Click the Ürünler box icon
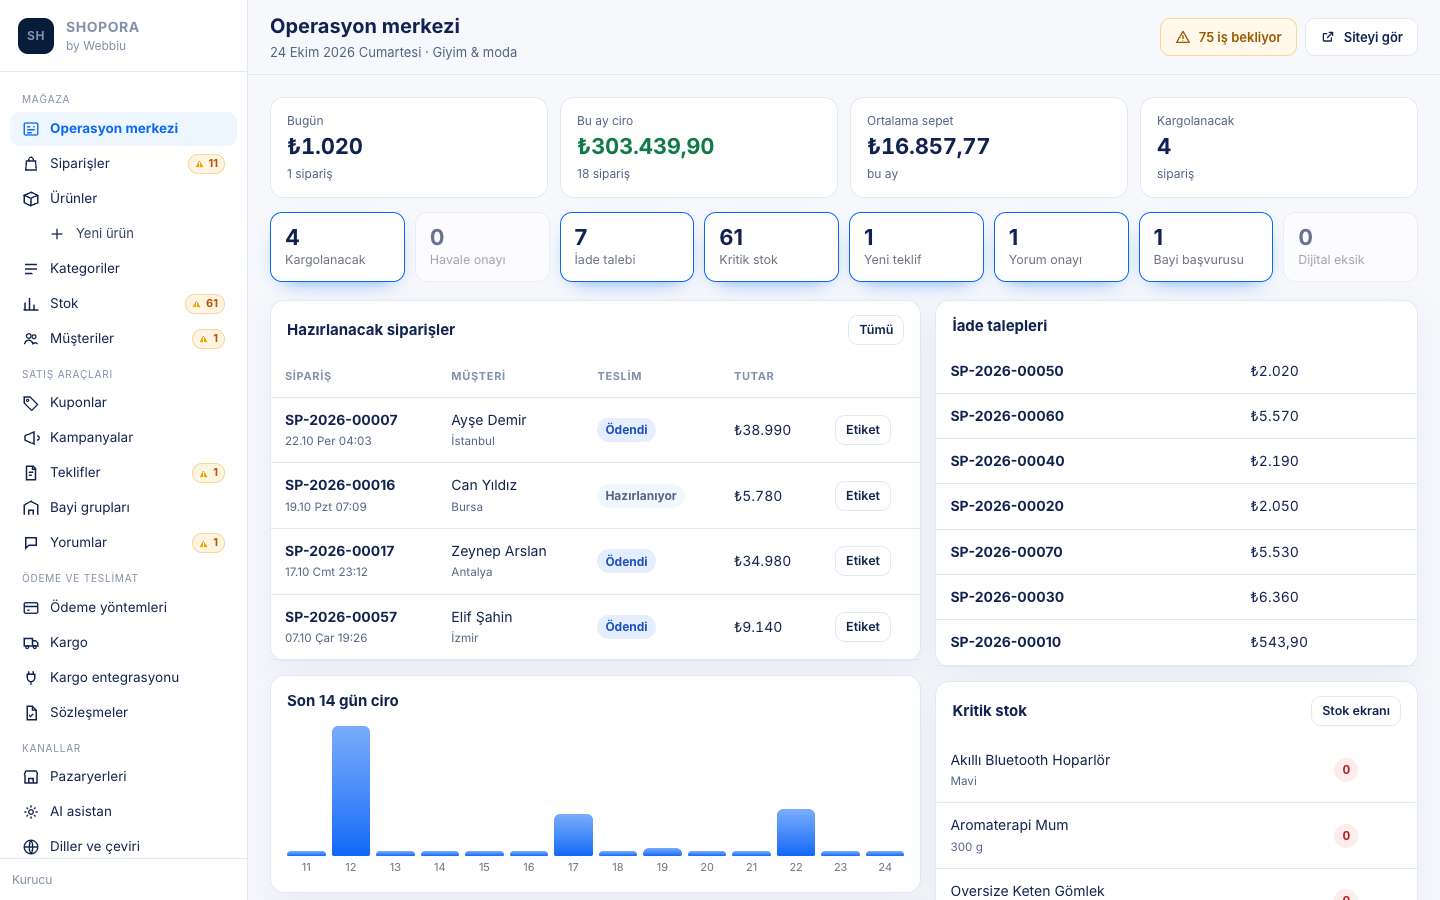 (31, 199)
